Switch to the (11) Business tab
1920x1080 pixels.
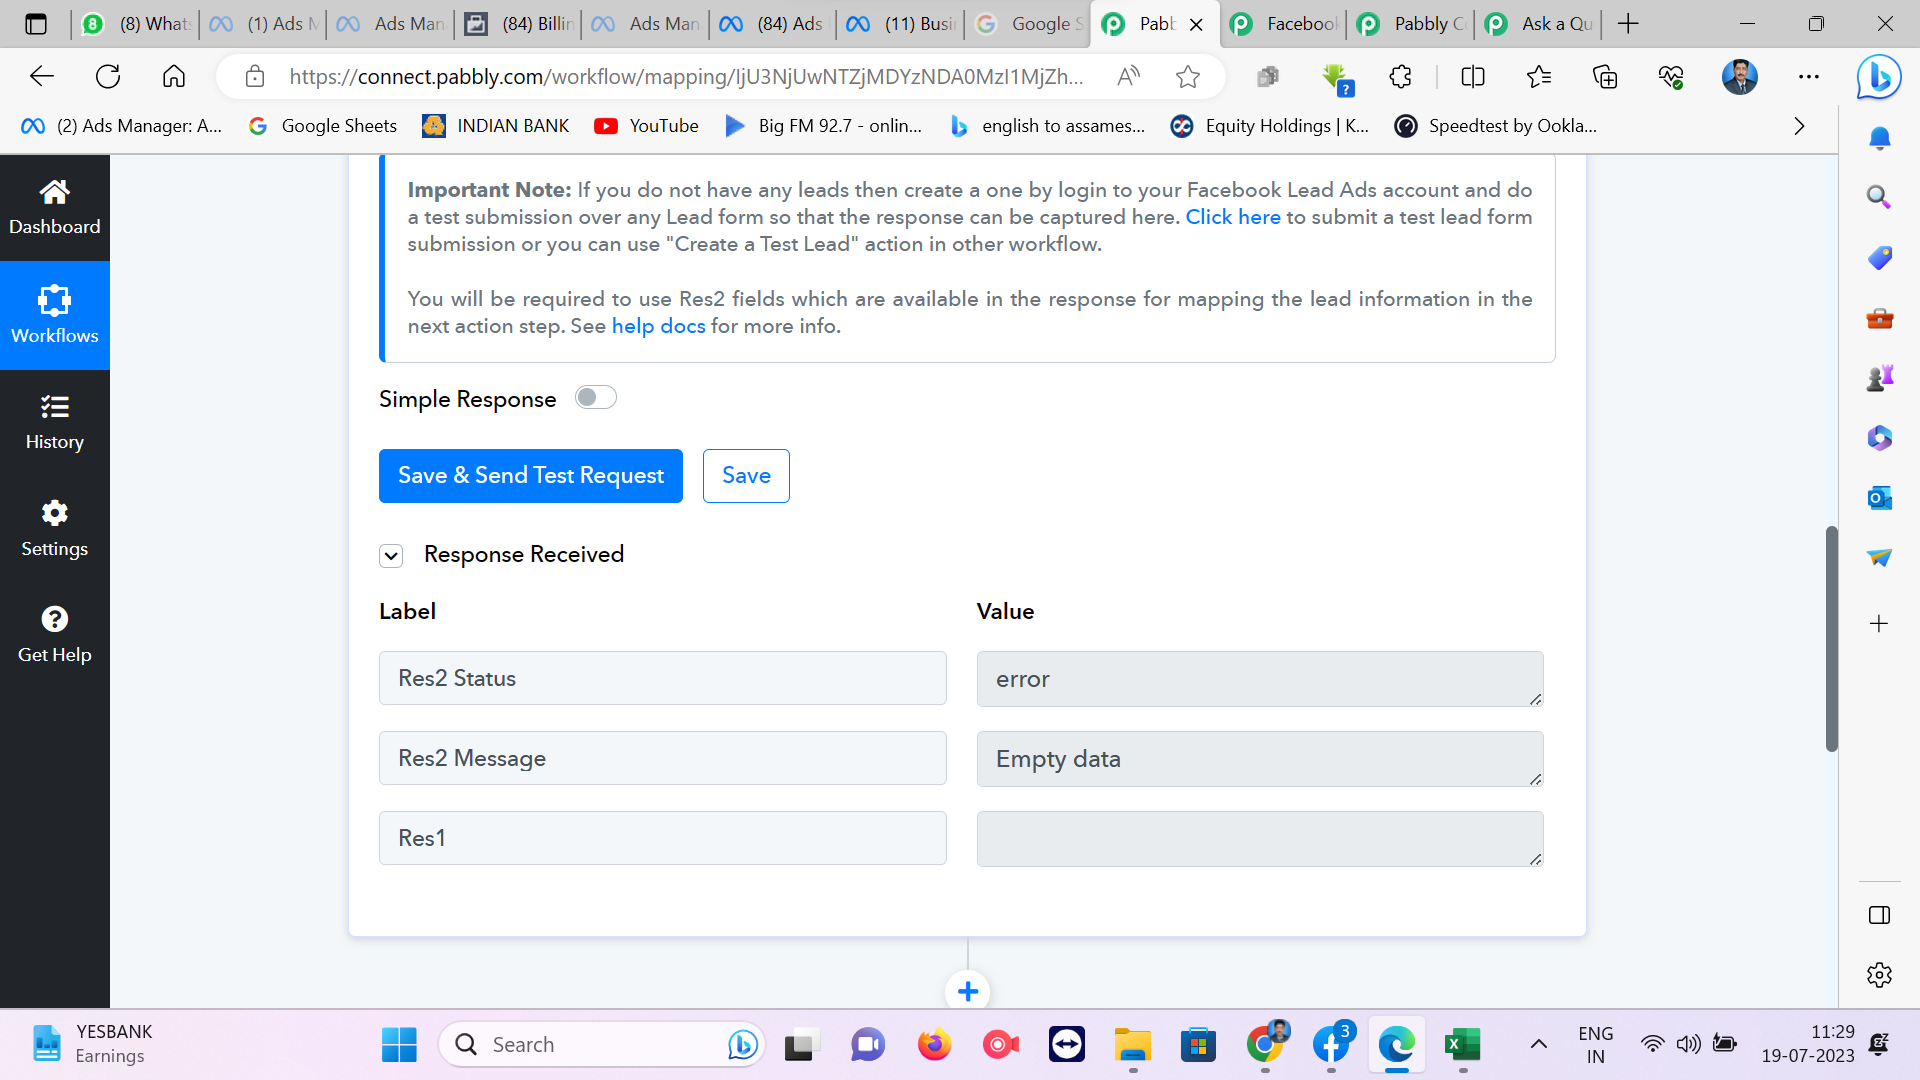(902, 24)
